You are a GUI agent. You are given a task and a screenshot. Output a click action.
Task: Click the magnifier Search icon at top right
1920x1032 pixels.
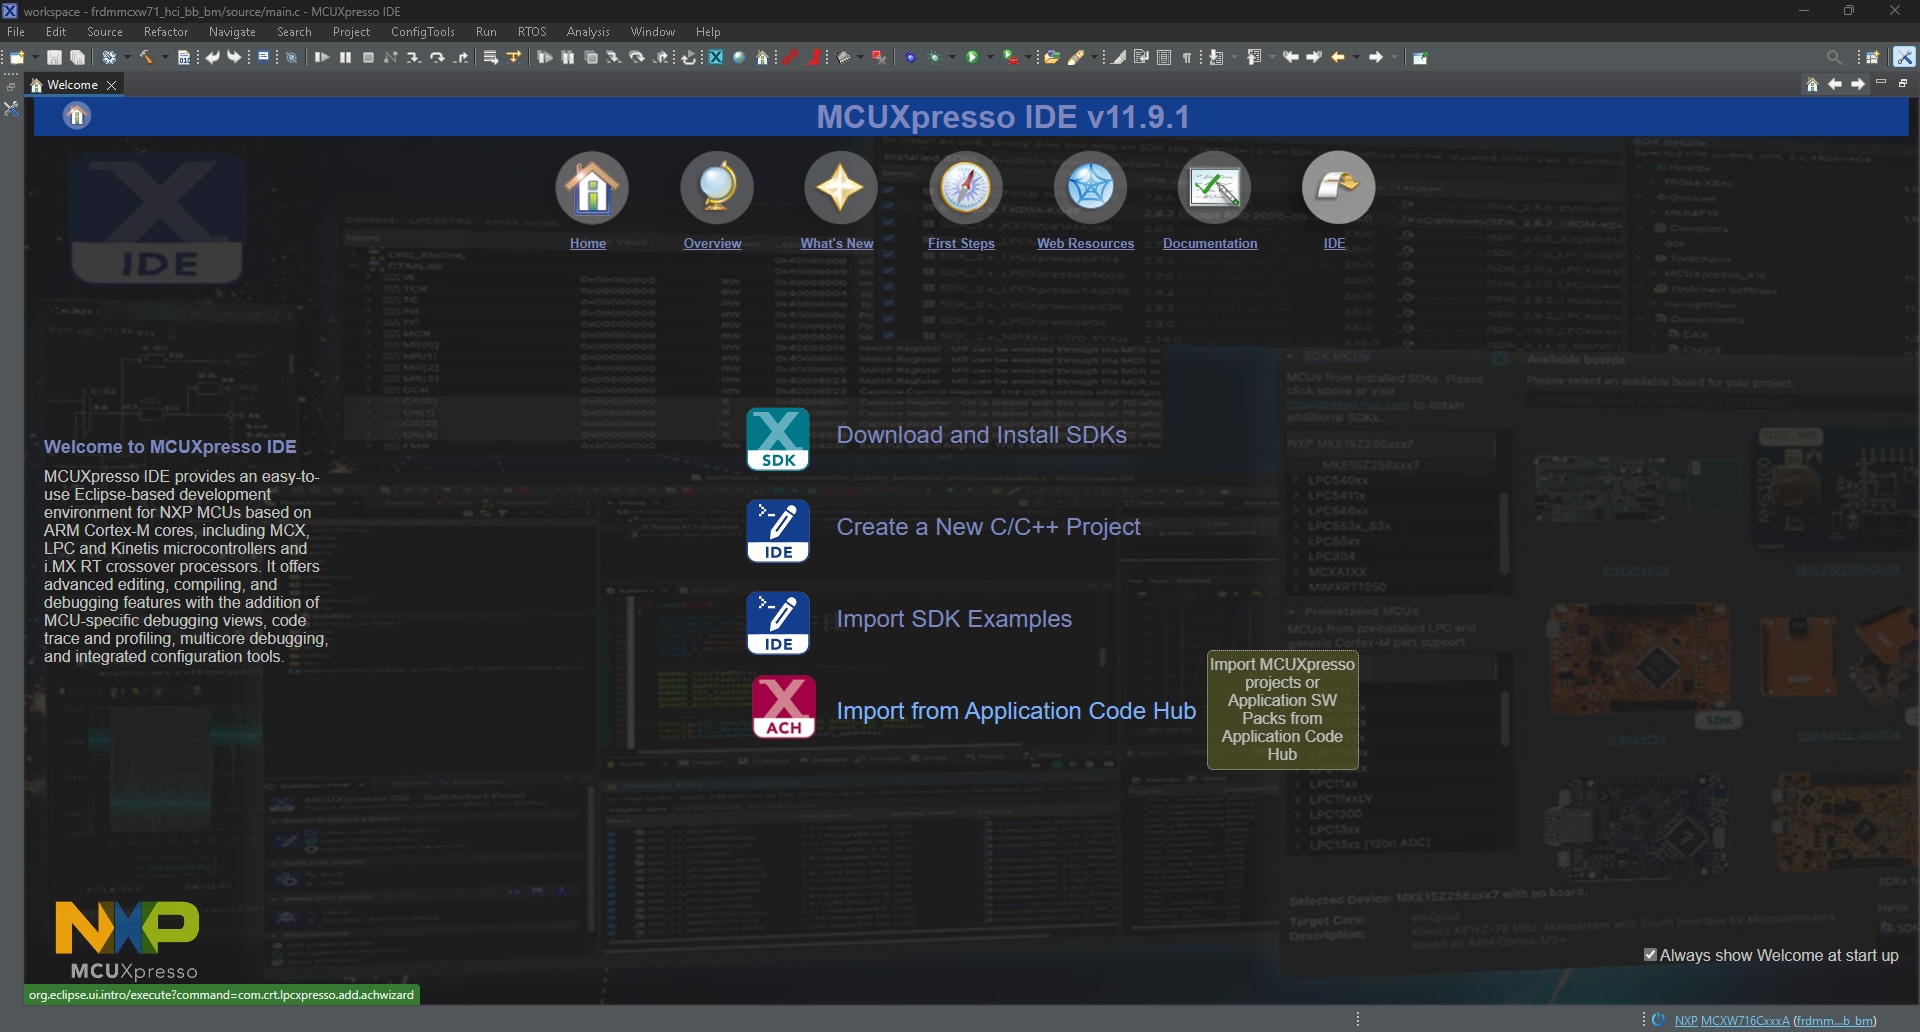[1834, 57]
